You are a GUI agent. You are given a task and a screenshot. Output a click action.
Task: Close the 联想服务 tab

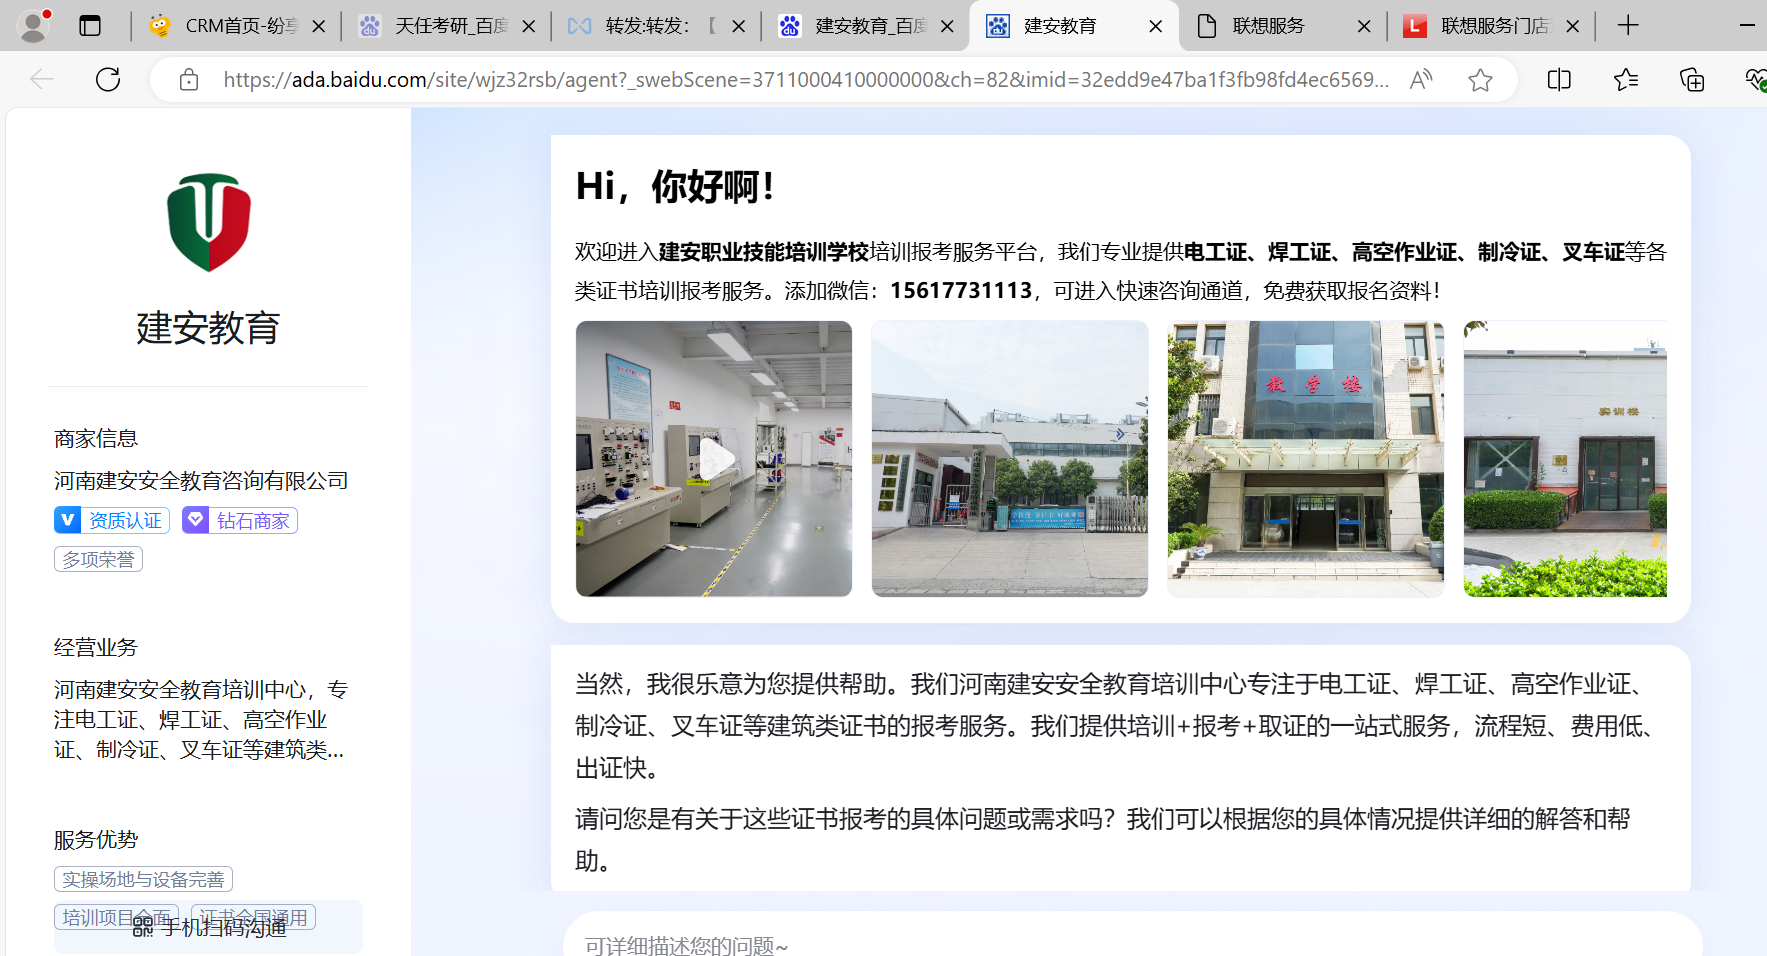tap(1364, 27)
